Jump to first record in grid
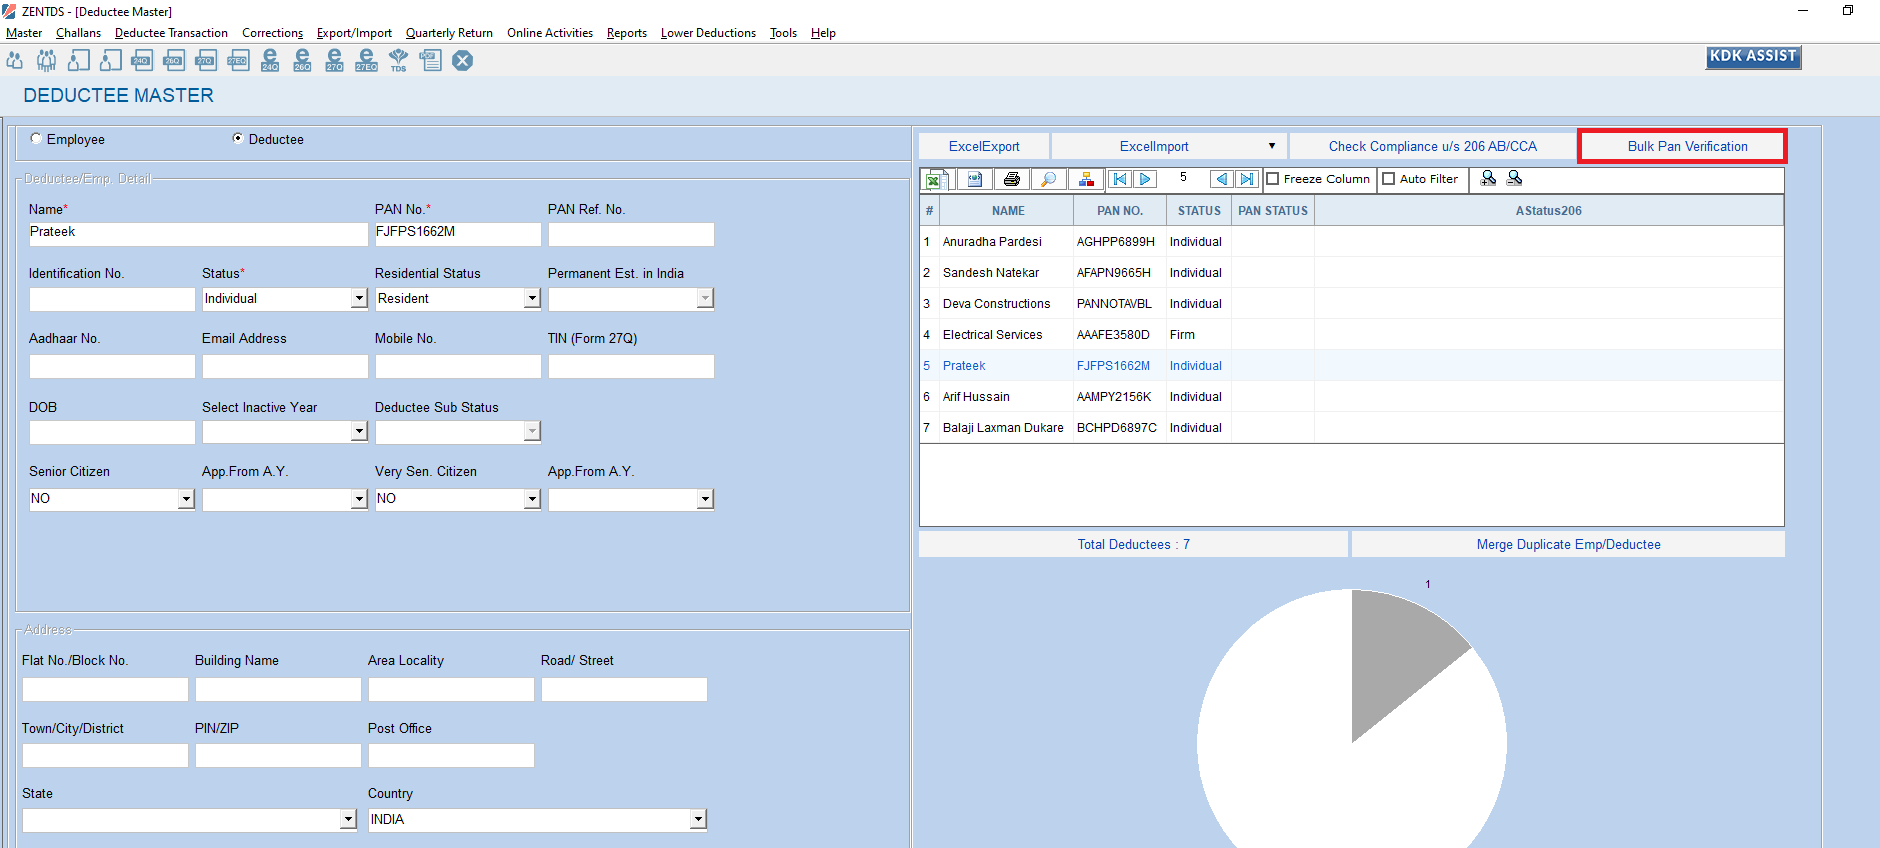 pyautogui.click(x=1120, y=179)
